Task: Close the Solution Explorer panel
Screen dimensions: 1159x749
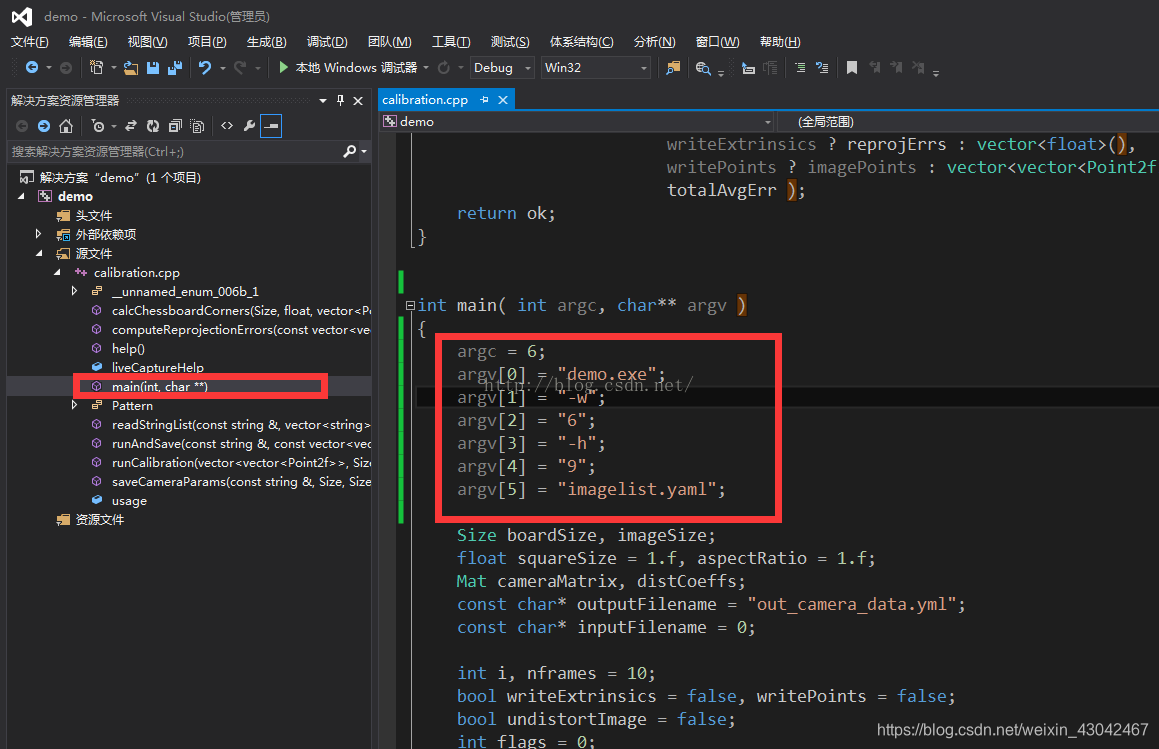Action: click(x=358, y=101)
